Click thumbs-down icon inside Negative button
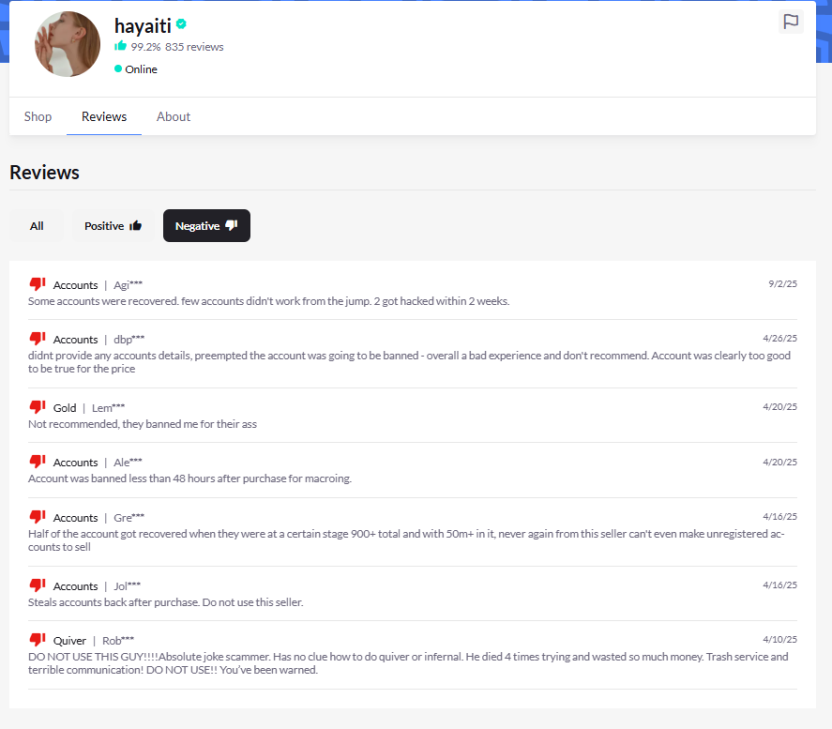Viewport: 832px width, 729px height. click(231, 225)
